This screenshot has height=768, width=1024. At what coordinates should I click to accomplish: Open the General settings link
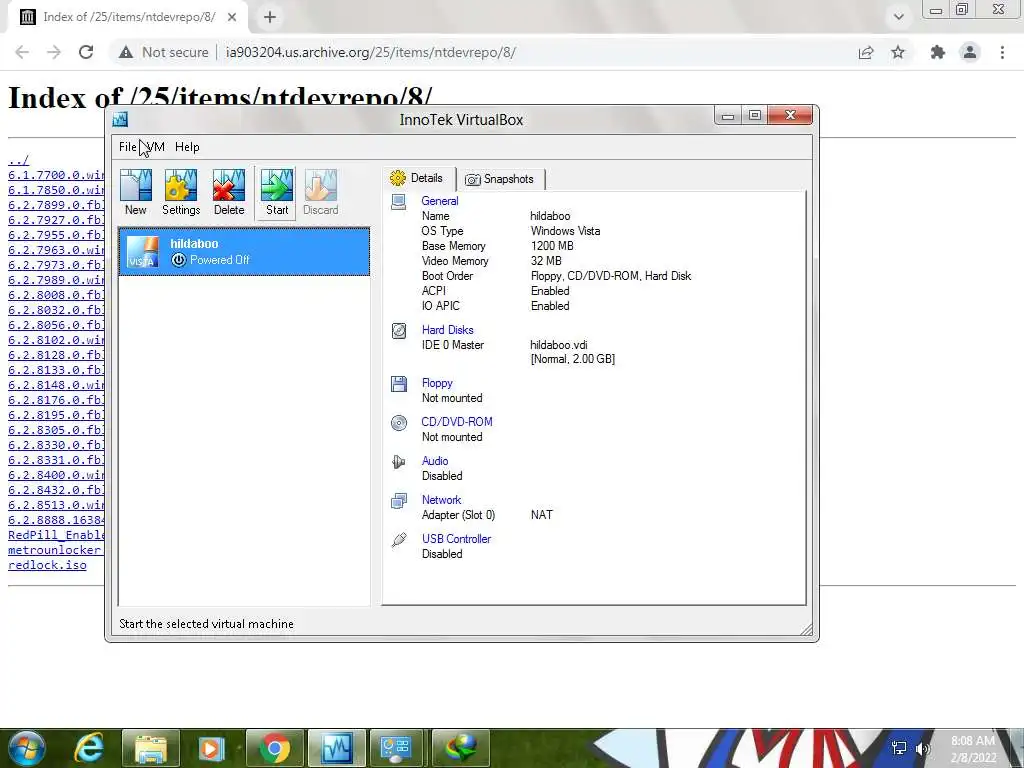tap(440, 201)
